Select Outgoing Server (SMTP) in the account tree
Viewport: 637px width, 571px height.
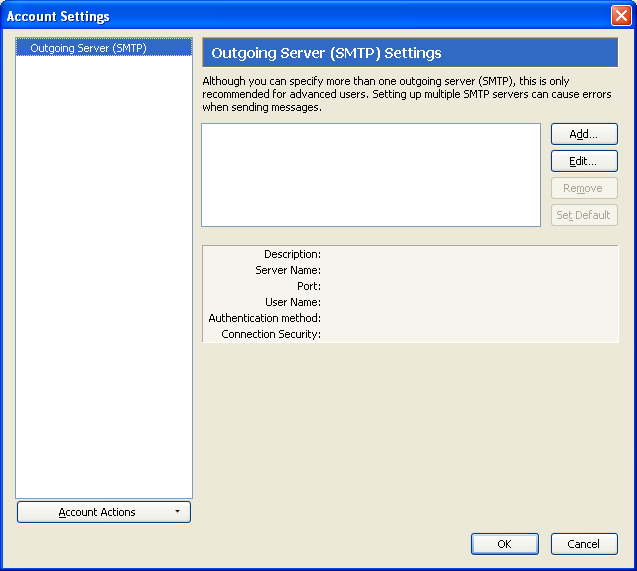104,48
